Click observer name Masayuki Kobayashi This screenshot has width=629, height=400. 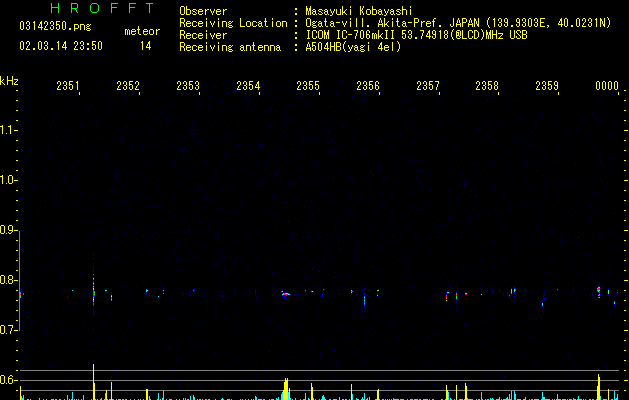click(x=359, y=11)
